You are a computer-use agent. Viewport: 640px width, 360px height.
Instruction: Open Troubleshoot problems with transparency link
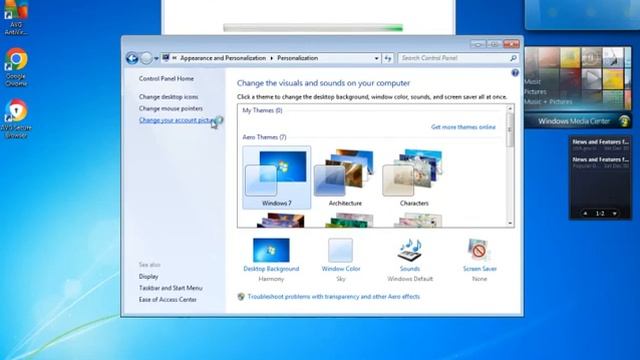pos(333,297)
